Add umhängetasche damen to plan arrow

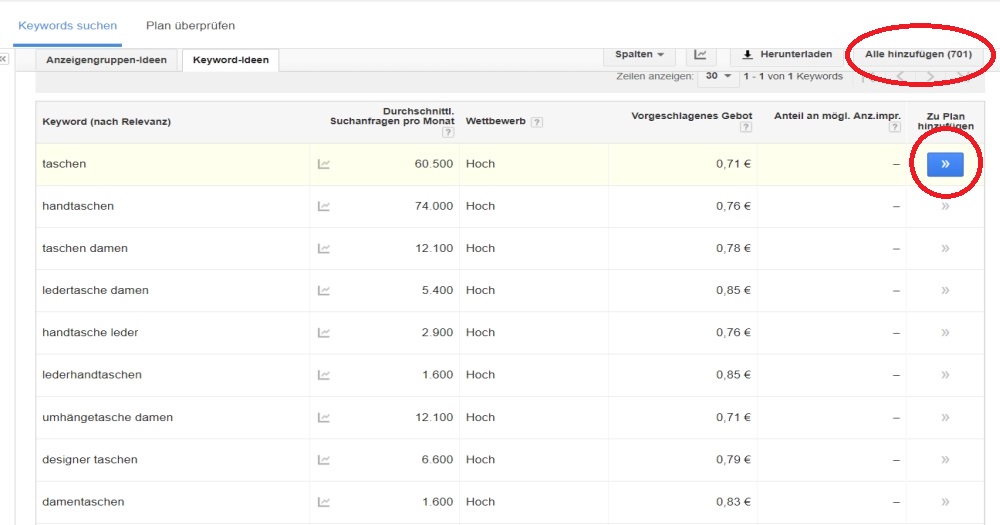(x=945, y=417)
